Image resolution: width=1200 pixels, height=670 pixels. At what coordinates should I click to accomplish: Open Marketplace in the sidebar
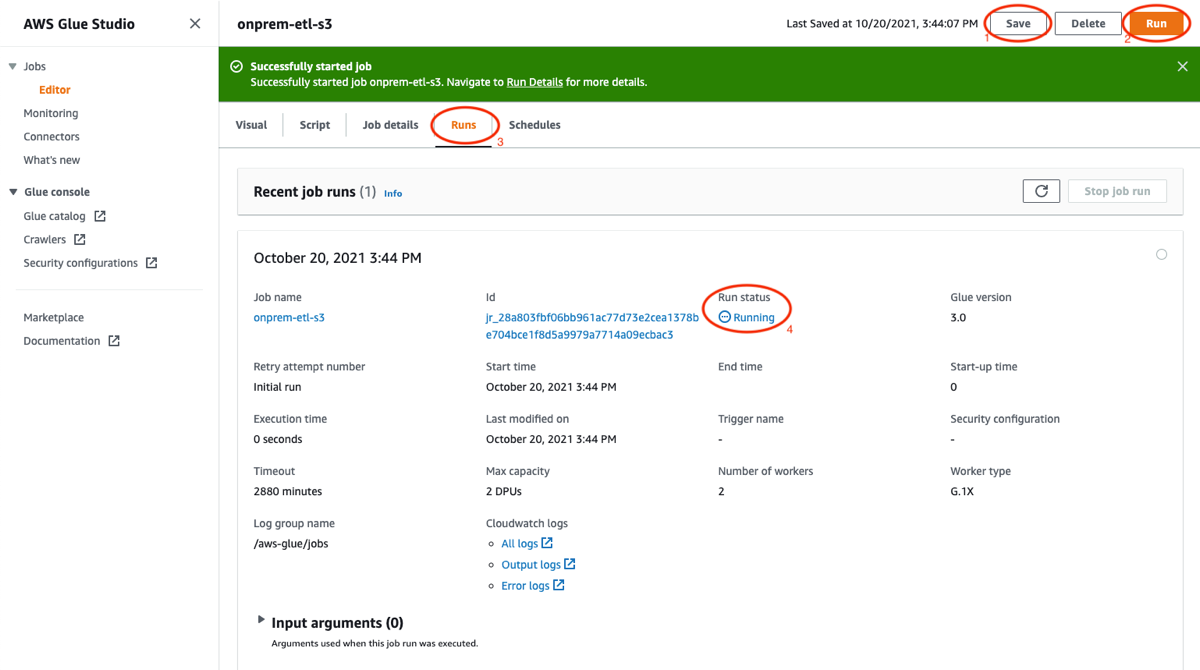54,318
